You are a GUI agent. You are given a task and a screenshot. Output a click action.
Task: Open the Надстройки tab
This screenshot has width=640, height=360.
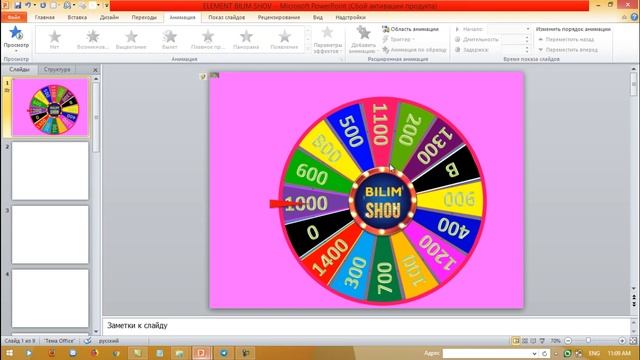coord(350,18)
